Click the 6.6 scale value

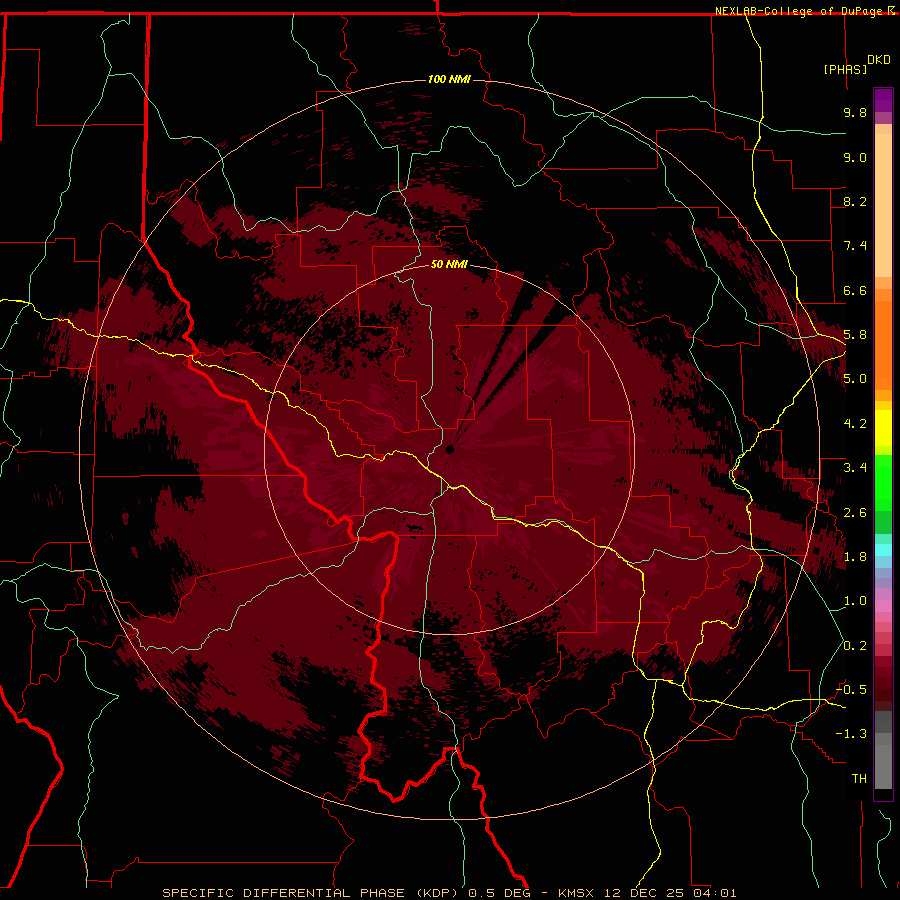855,290
